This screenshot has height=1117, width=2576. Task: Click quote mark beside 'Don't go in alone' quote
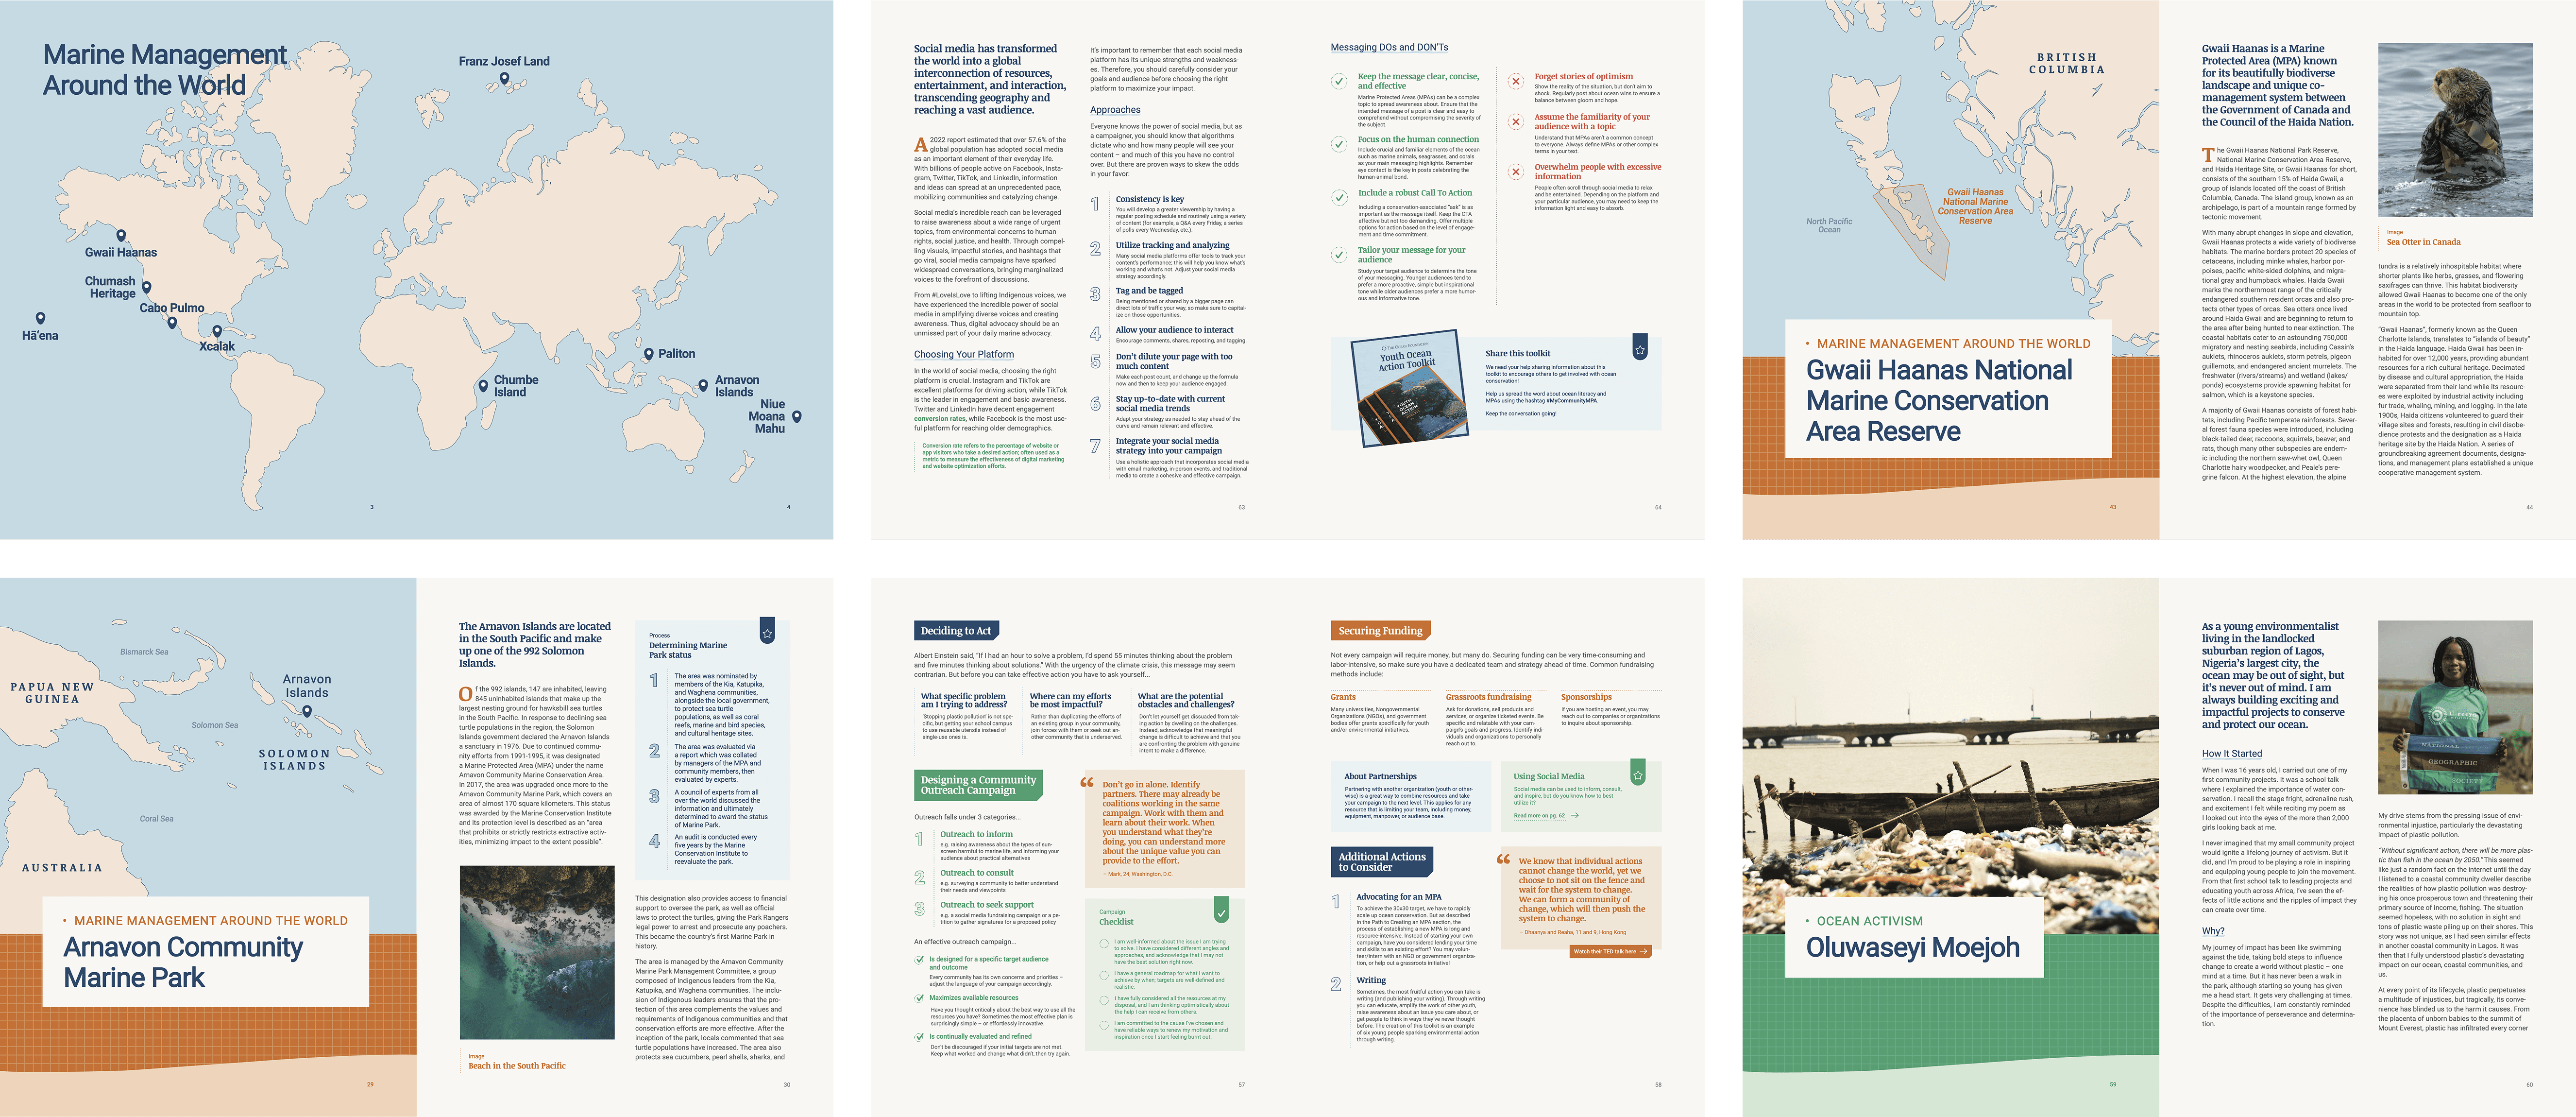point(1087,783)
